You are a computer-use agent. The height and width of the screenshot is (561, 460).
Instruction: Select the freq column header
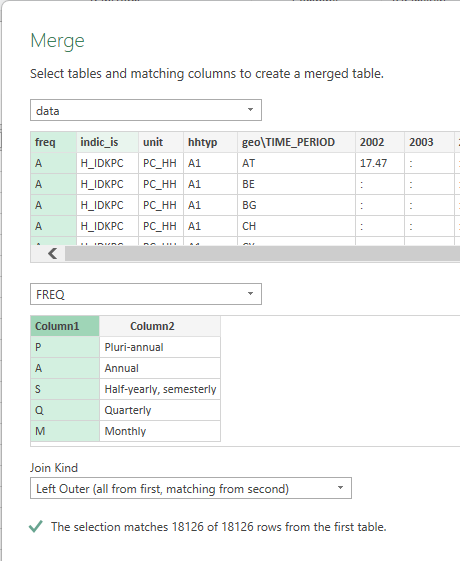53,142
